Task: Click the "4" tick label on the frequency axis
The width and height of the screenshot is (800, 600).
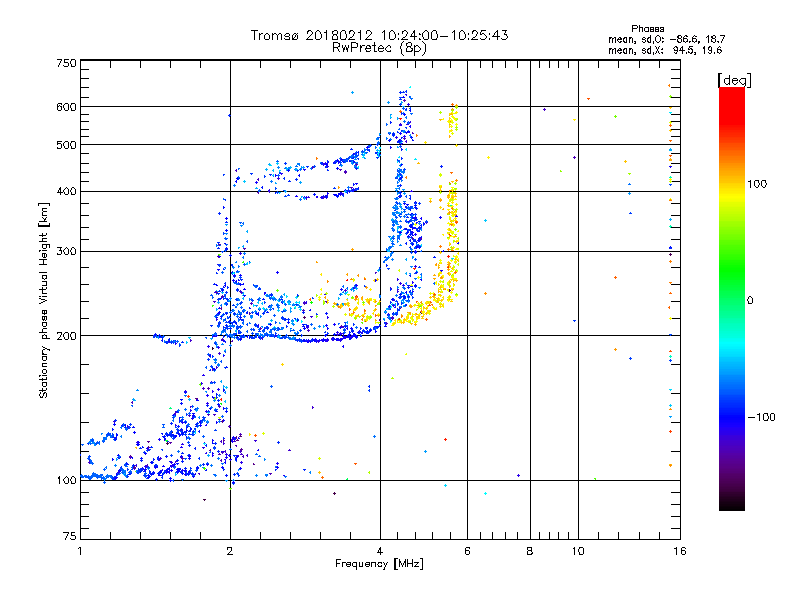Action: [380, 551]
